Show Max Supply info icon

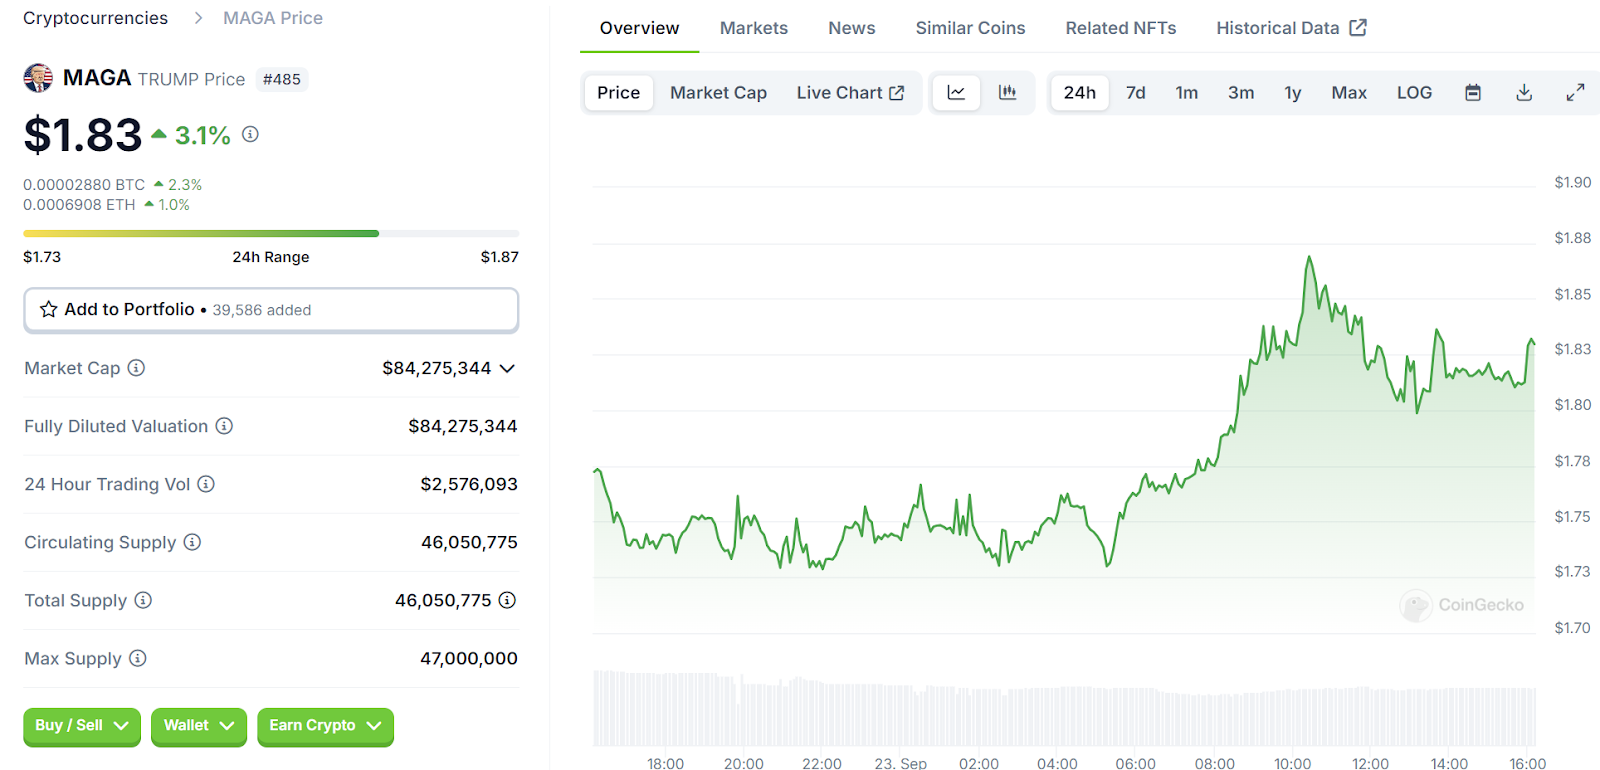[x=138, y=658]
